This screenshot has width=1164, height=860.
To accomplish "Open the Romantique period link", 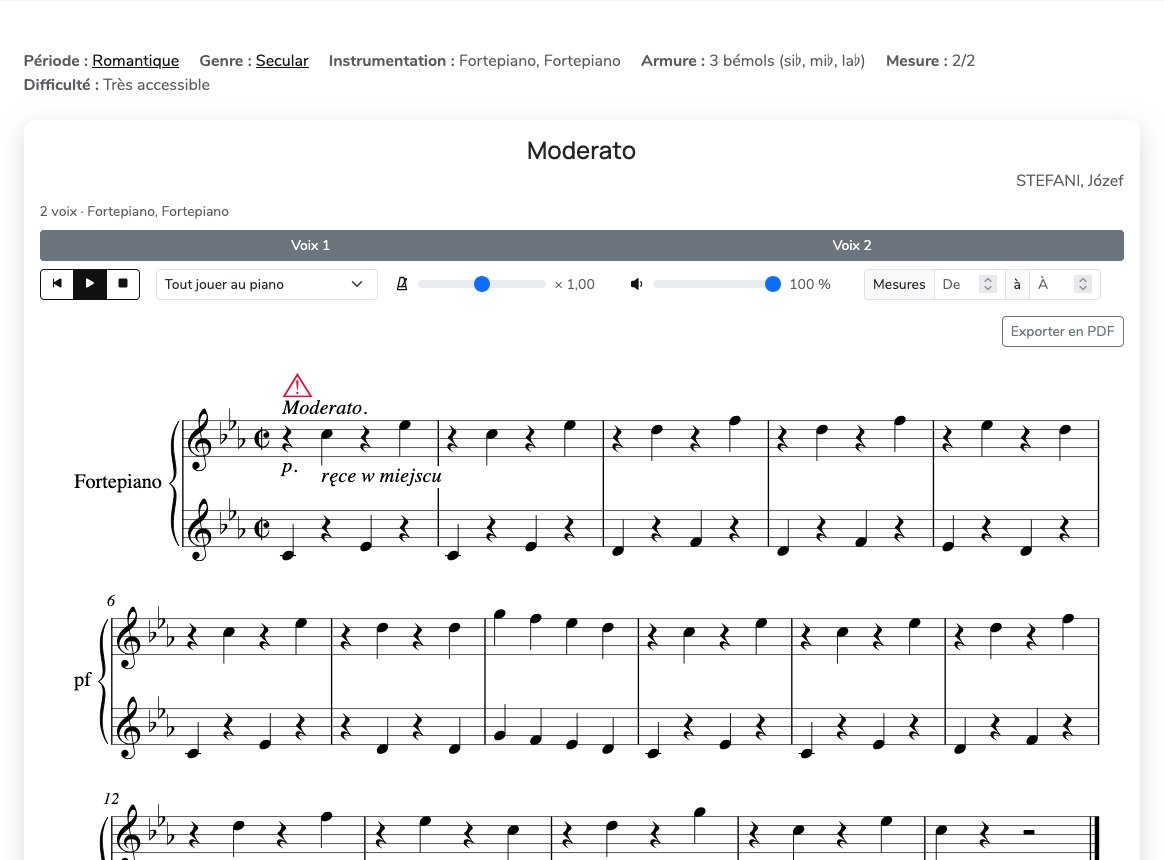I will pos(135,61).
